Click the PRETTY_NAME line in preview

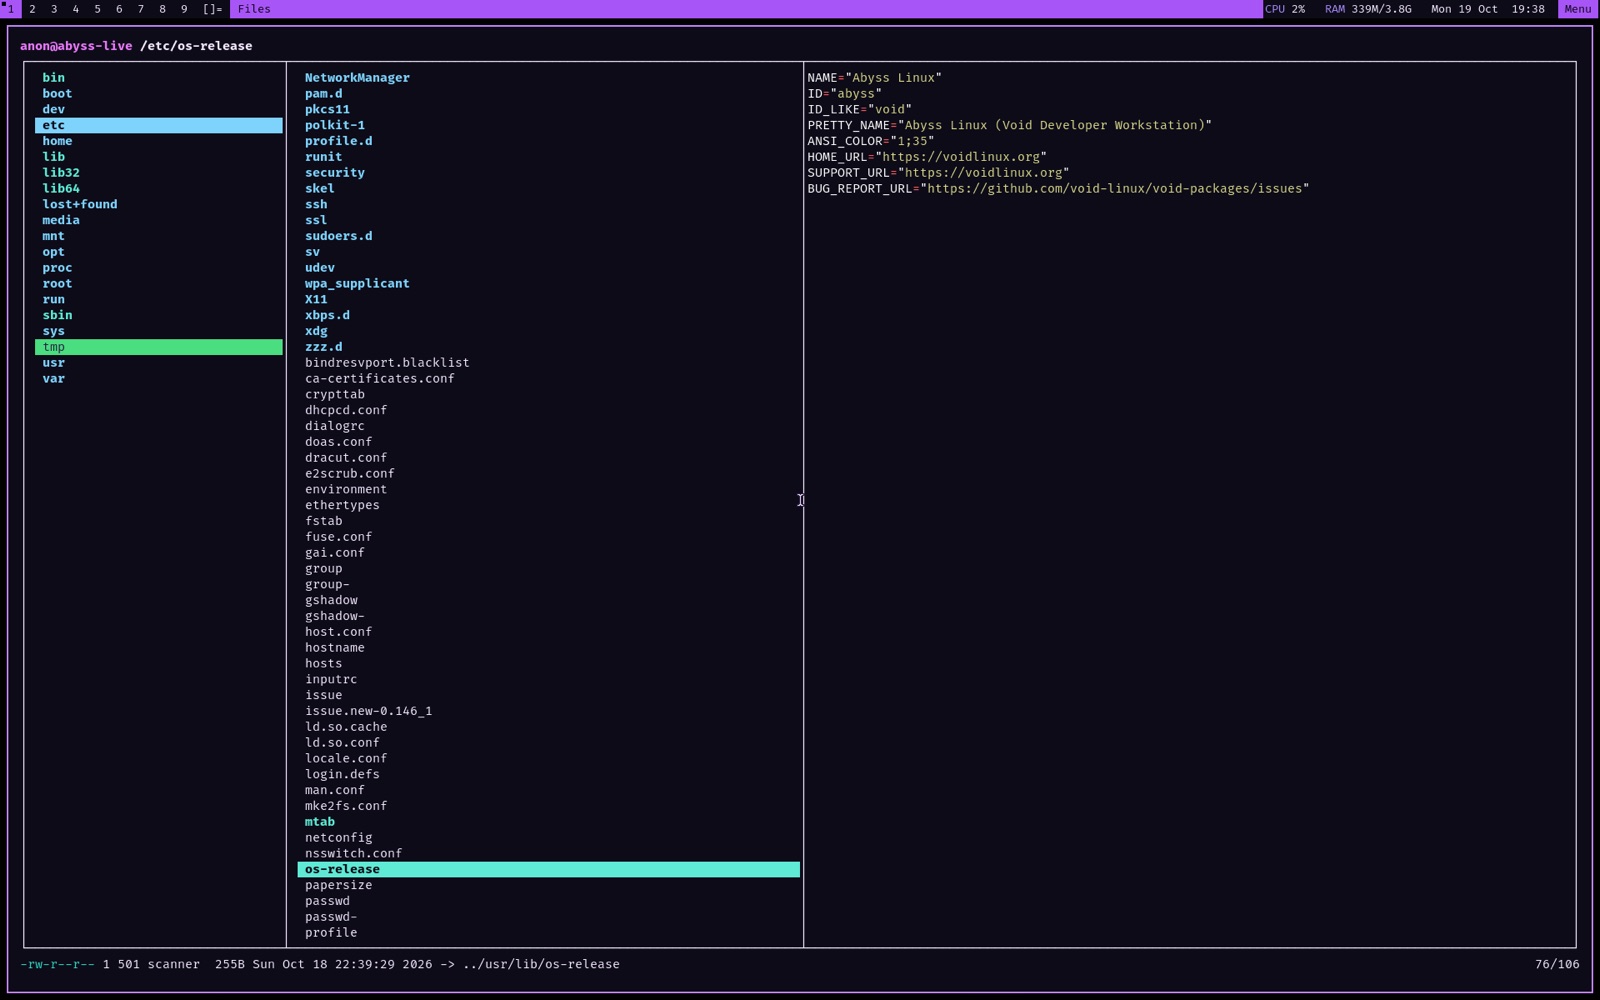[x=1009, y=125]
